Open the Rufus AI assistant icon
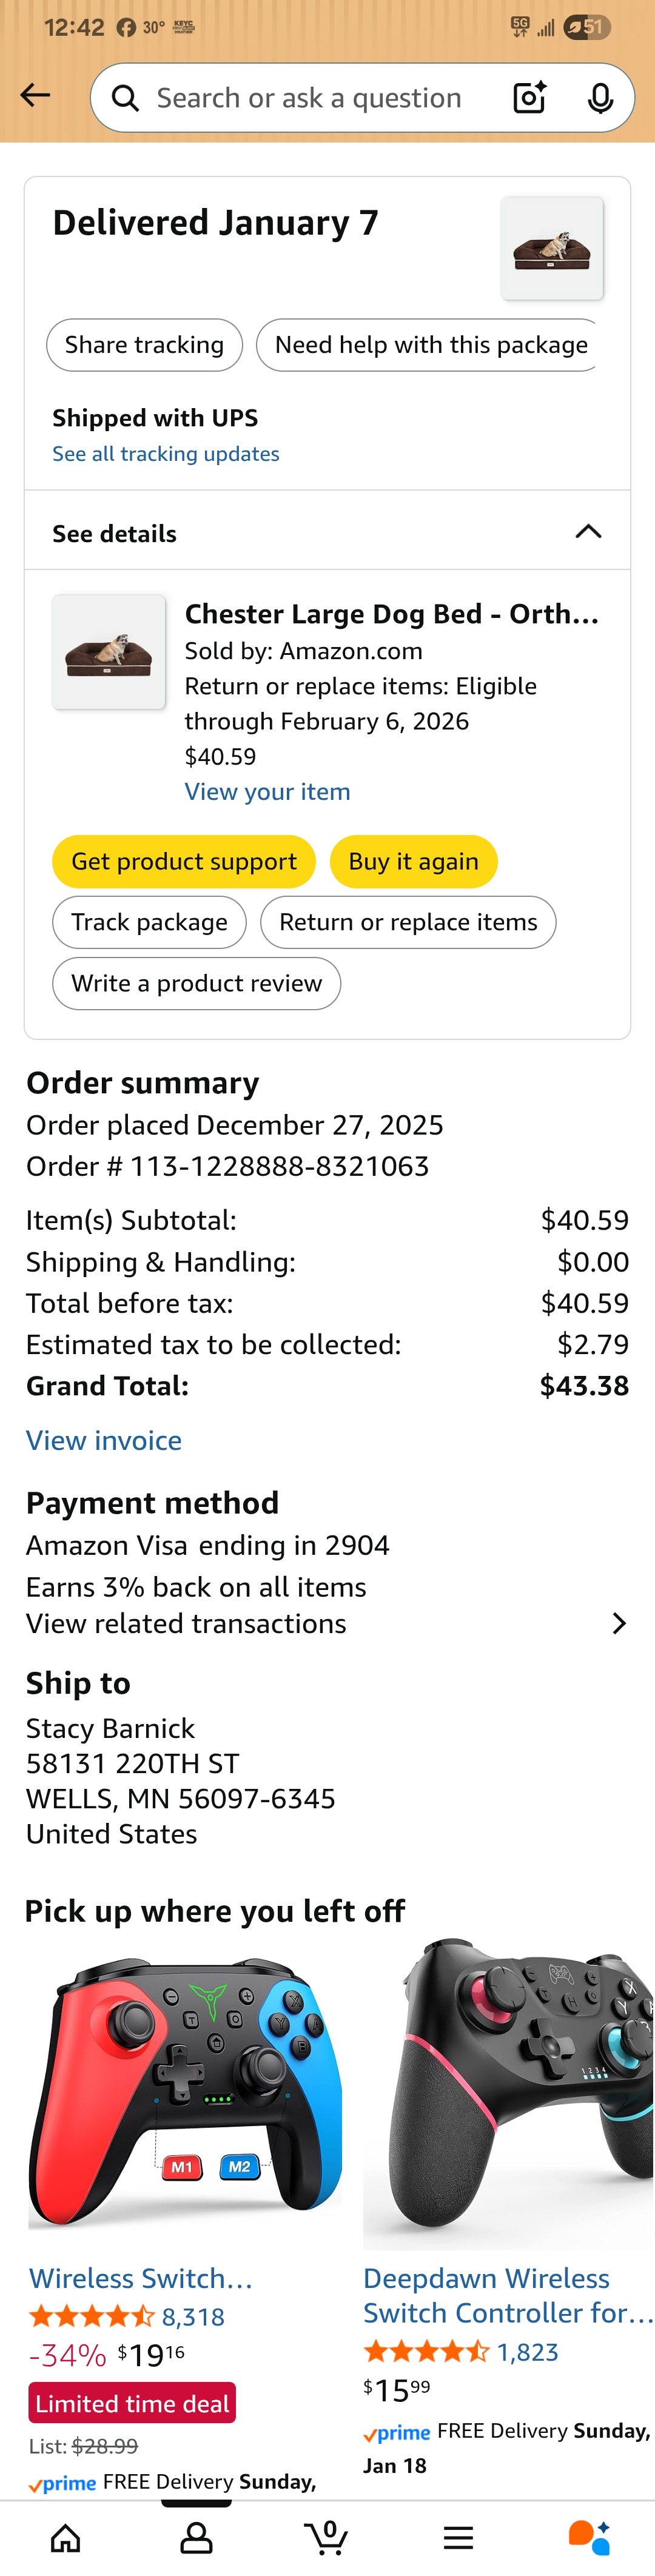 click(x=588, y=2537)
